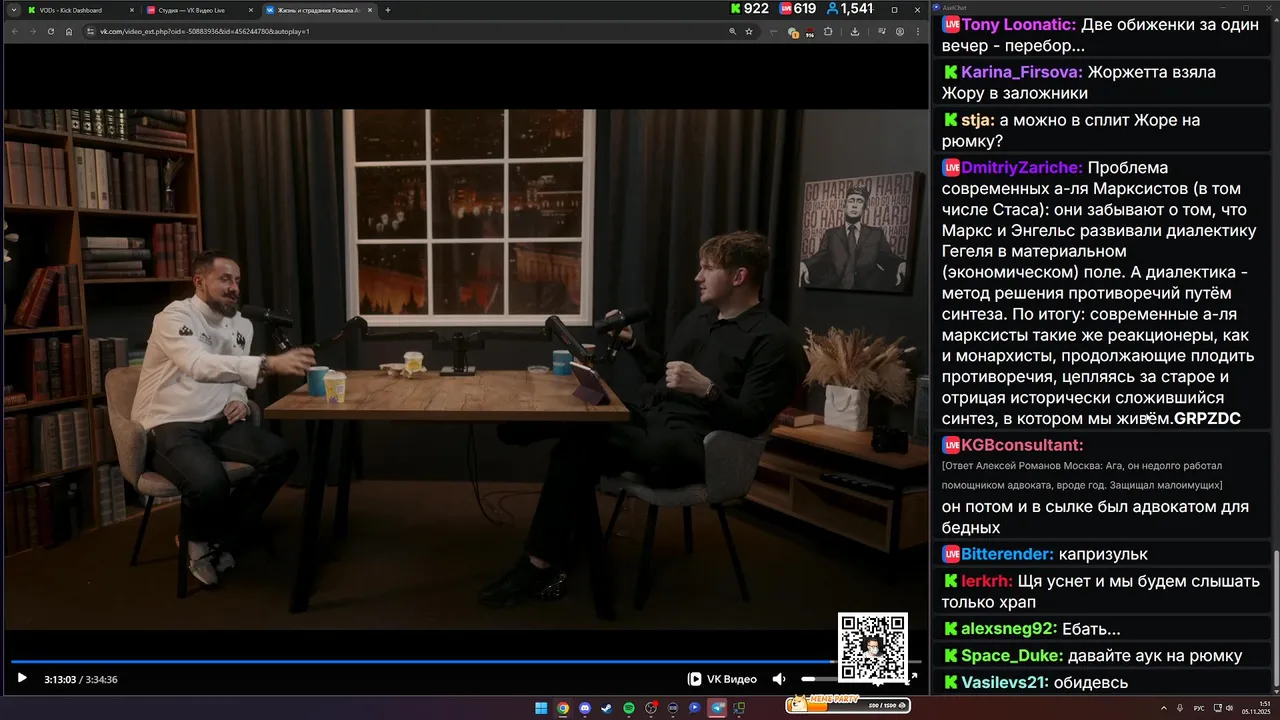This screenshot has height=720, width=1280.
Task: Click the chat window scrollbar
Action: [x=1276, y=620]
